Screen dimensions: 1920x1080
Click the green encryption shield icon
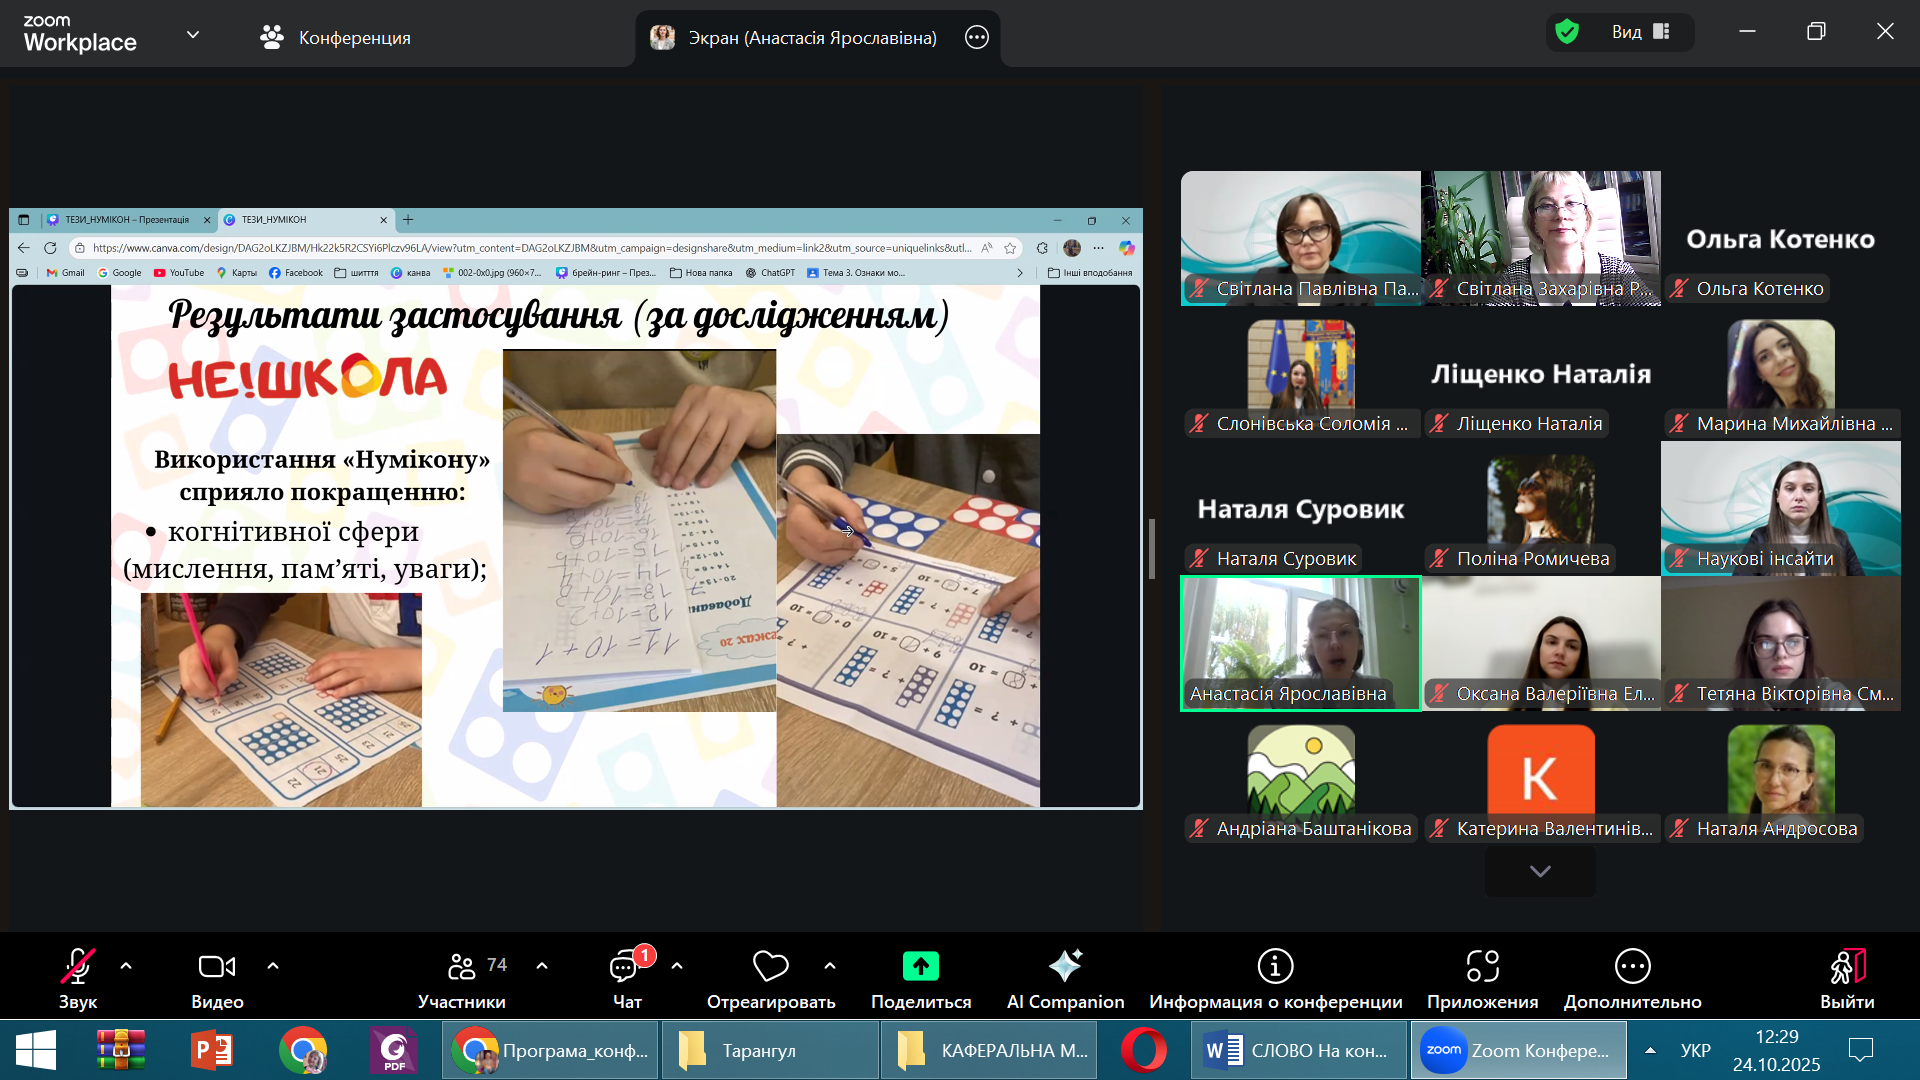(x=1567, y=32)
